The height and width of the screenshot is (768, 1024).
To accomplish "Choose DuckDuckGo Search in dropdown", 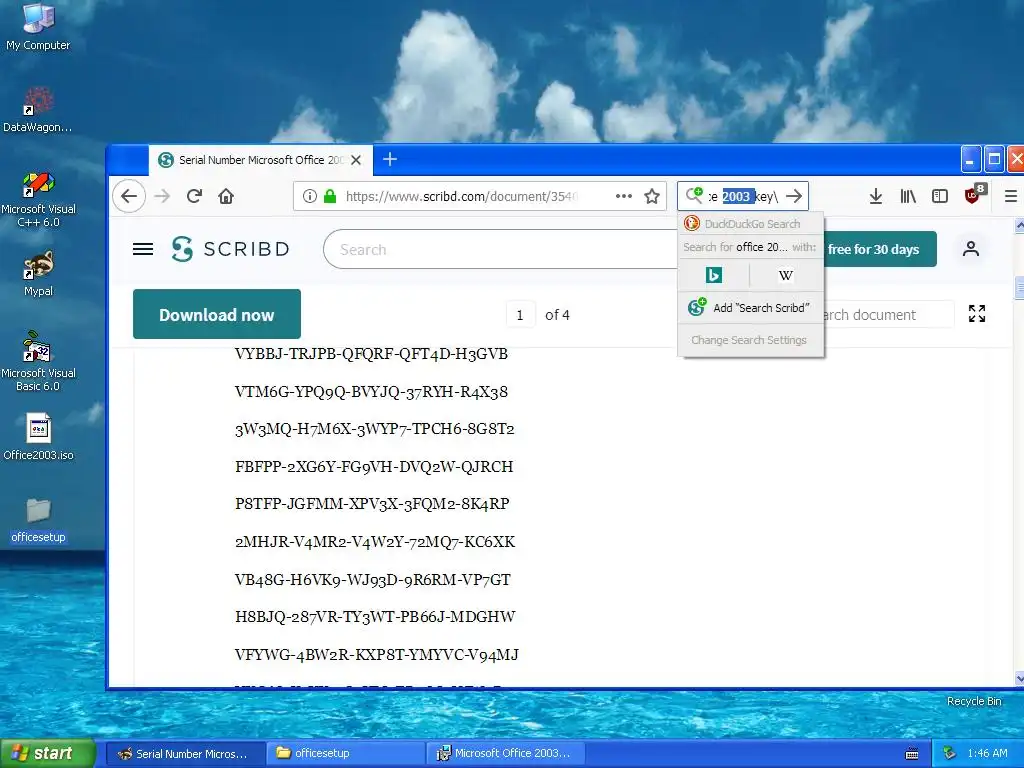I will click(751, 224).
